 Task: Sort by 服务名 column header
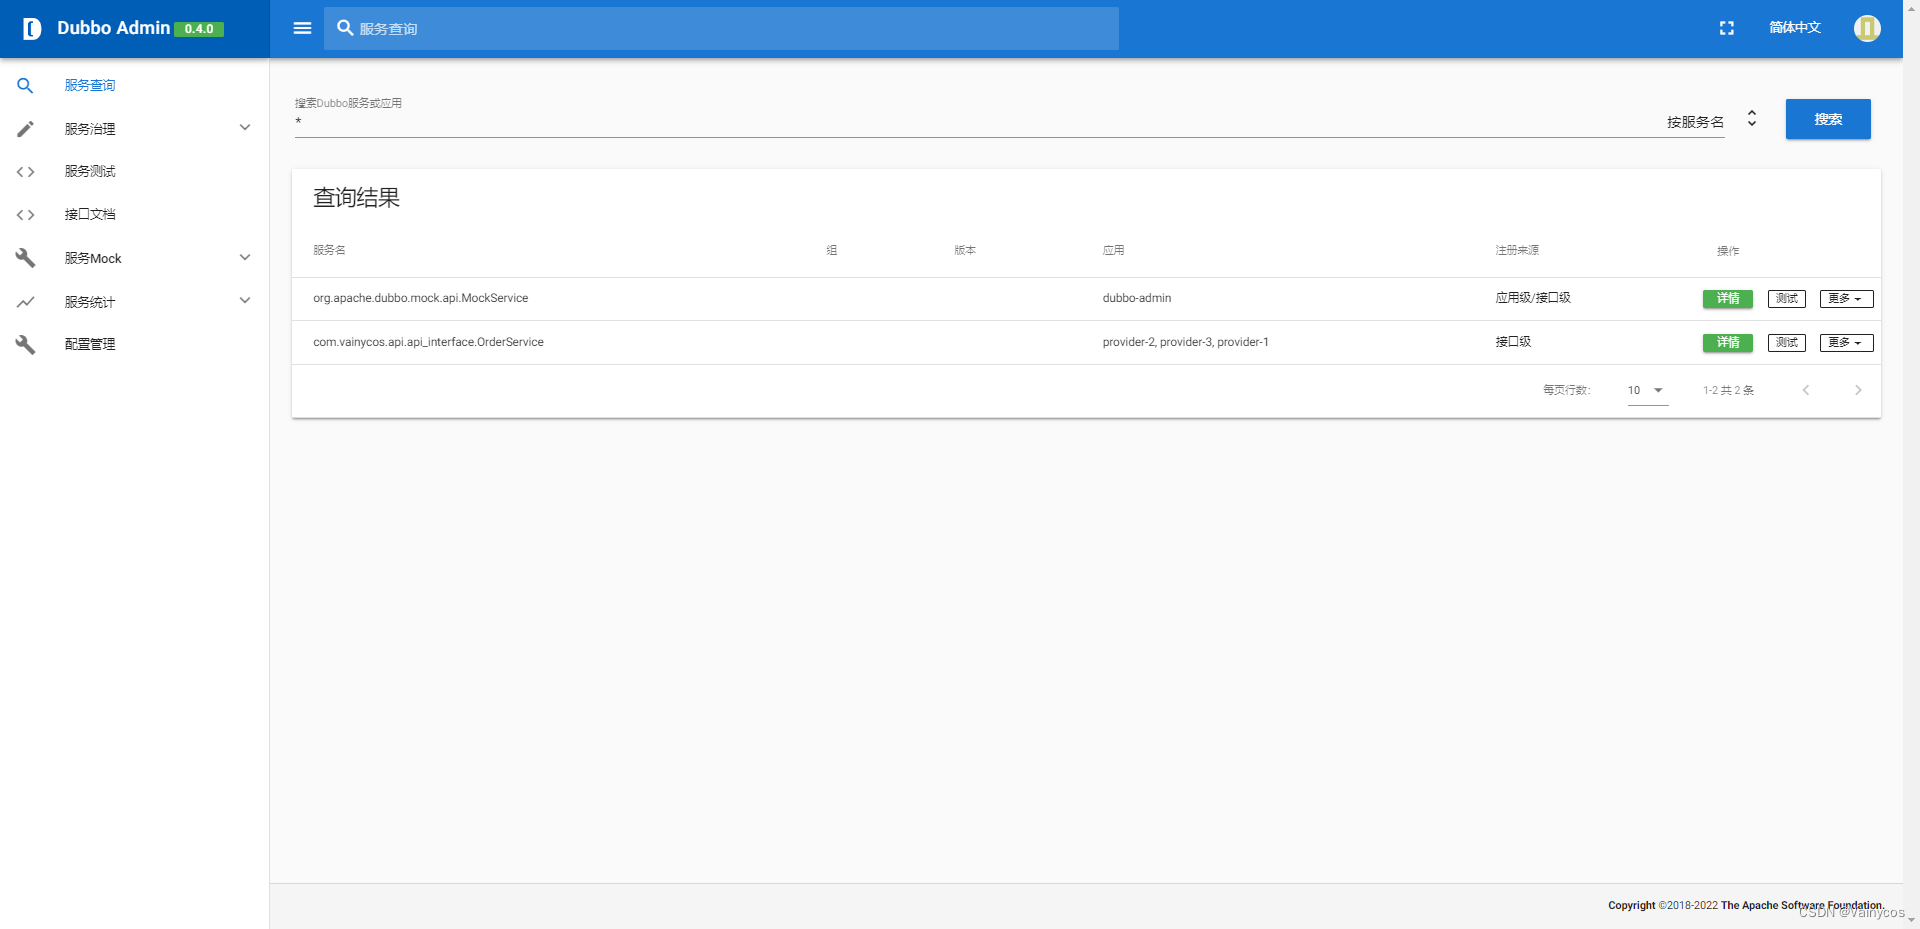329,250
